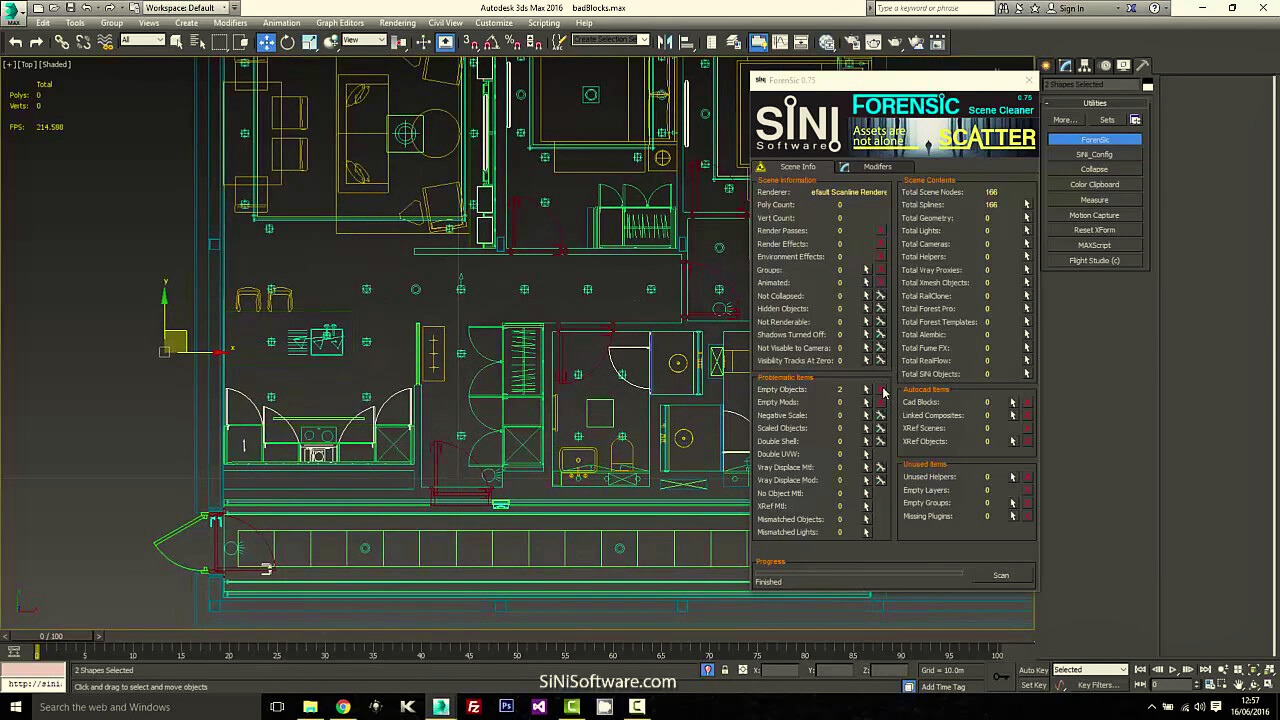The width and height of the screenshot is (1280, 720).
Task: Click the Select and Rotate tool
Action: (x=288, y=42)
